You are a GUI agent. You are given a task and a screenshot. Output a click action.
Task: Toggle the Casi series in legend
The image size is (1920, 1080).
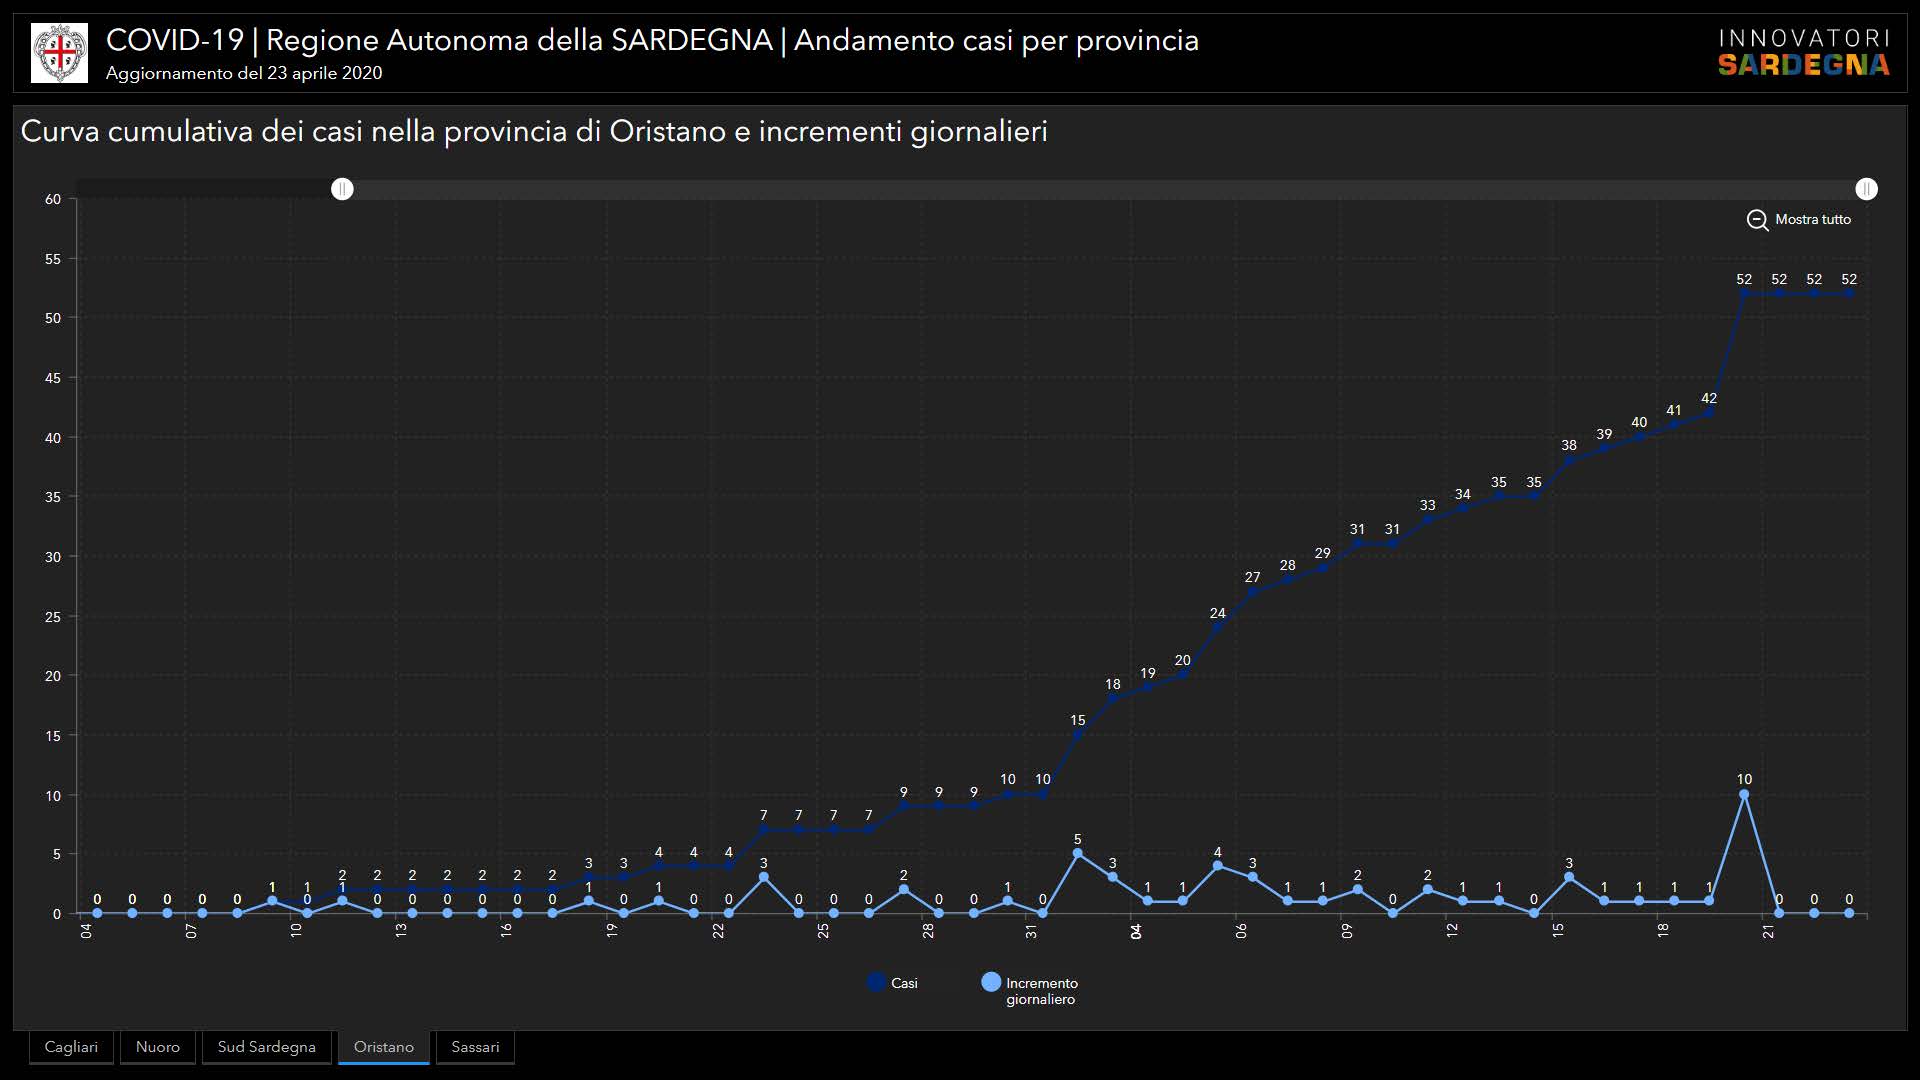[x=904, y=983]
